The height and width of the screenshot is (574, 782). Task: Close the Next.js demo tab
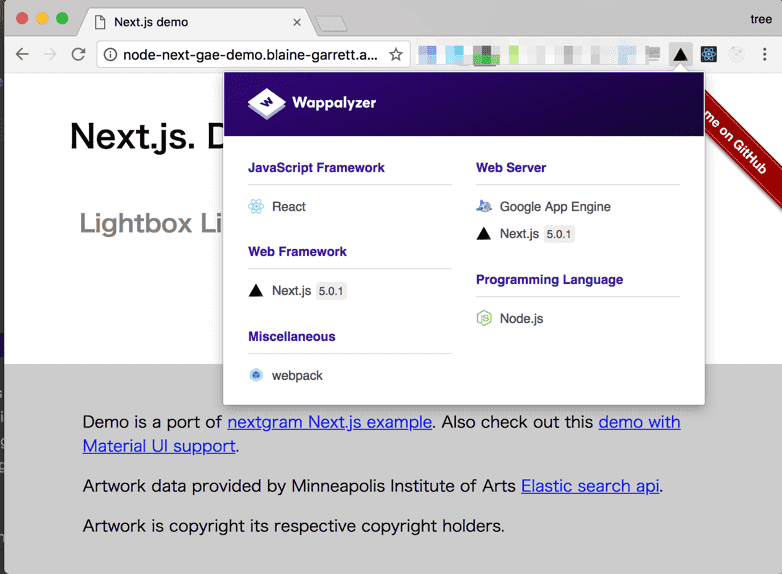pos(297,22)
